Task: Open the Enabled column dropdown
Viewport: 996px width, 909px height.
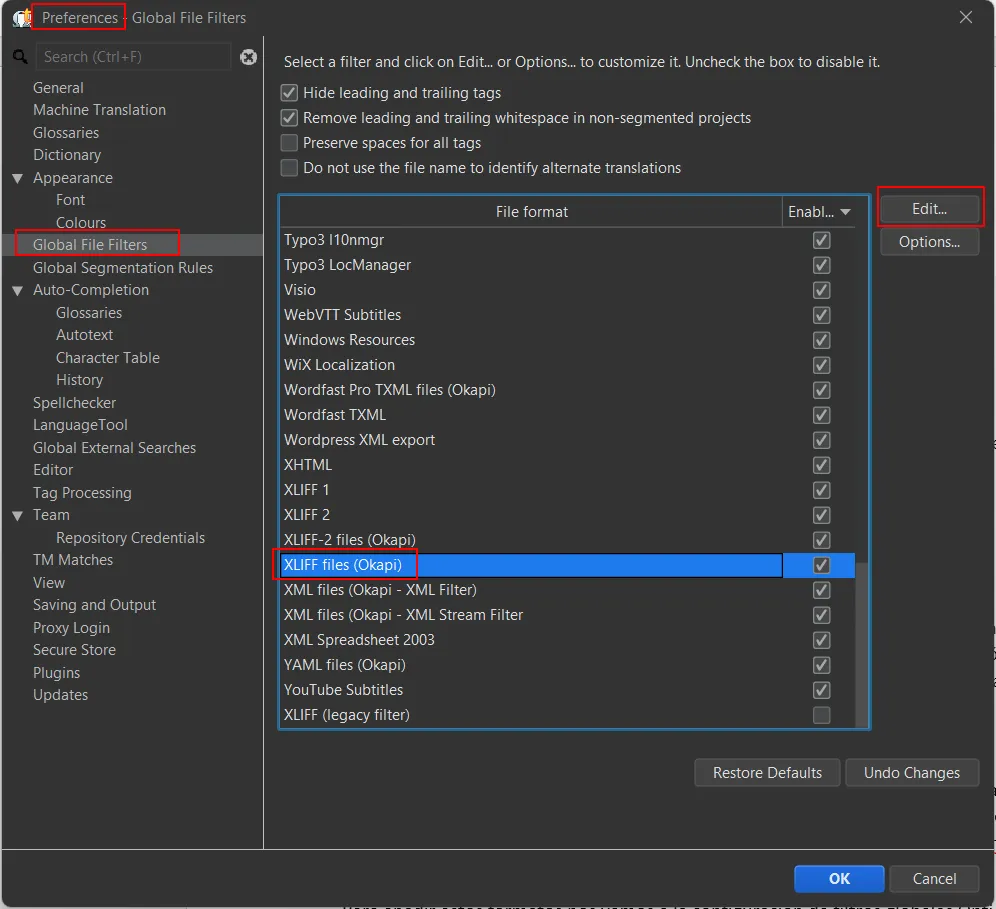Action: point(843,212)
